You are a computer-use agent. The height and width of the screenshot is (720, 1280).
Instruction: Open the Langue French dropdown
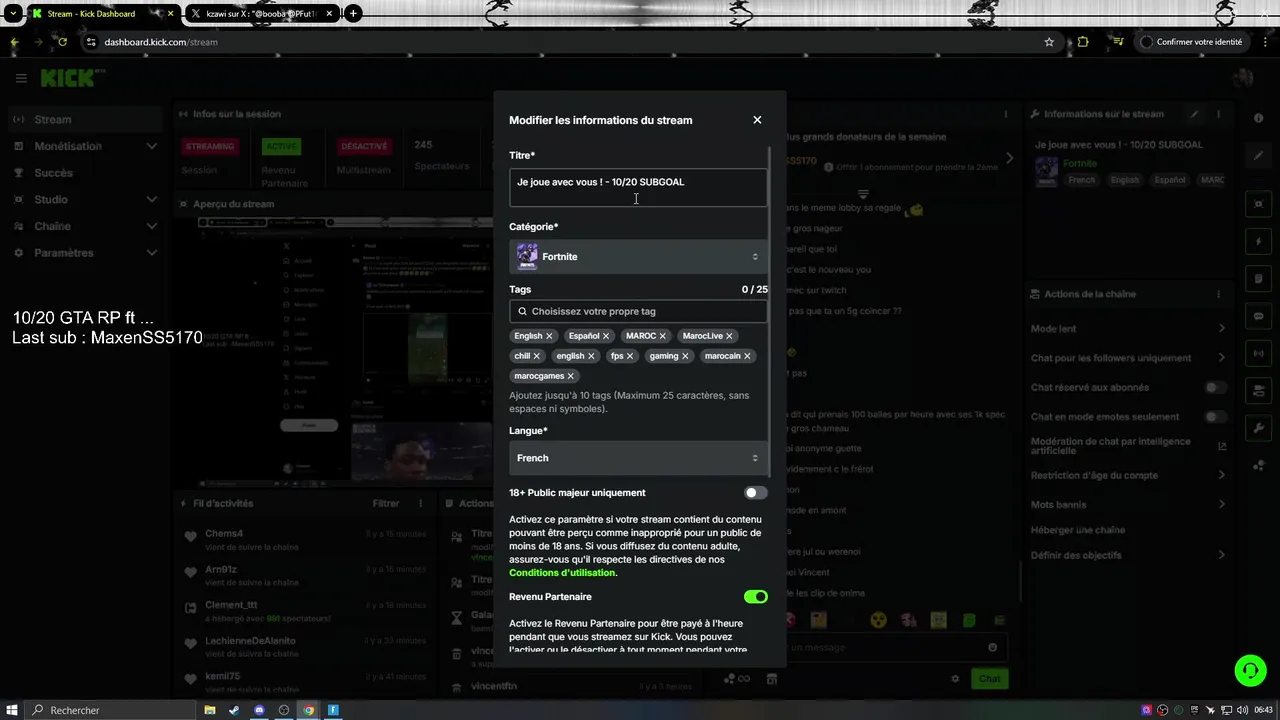(x=638, y=458)
